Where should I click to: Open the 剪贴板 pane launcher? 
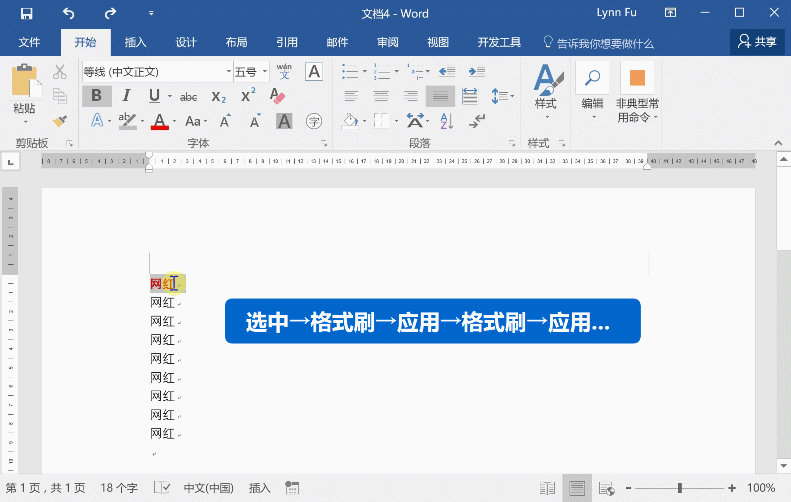[x=70, y=143]
